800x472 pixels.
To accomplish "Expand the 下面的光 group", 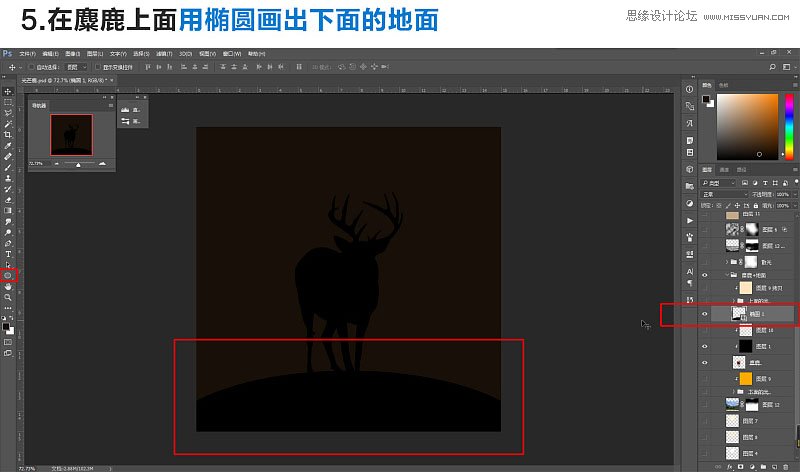I will coord(734,391).
